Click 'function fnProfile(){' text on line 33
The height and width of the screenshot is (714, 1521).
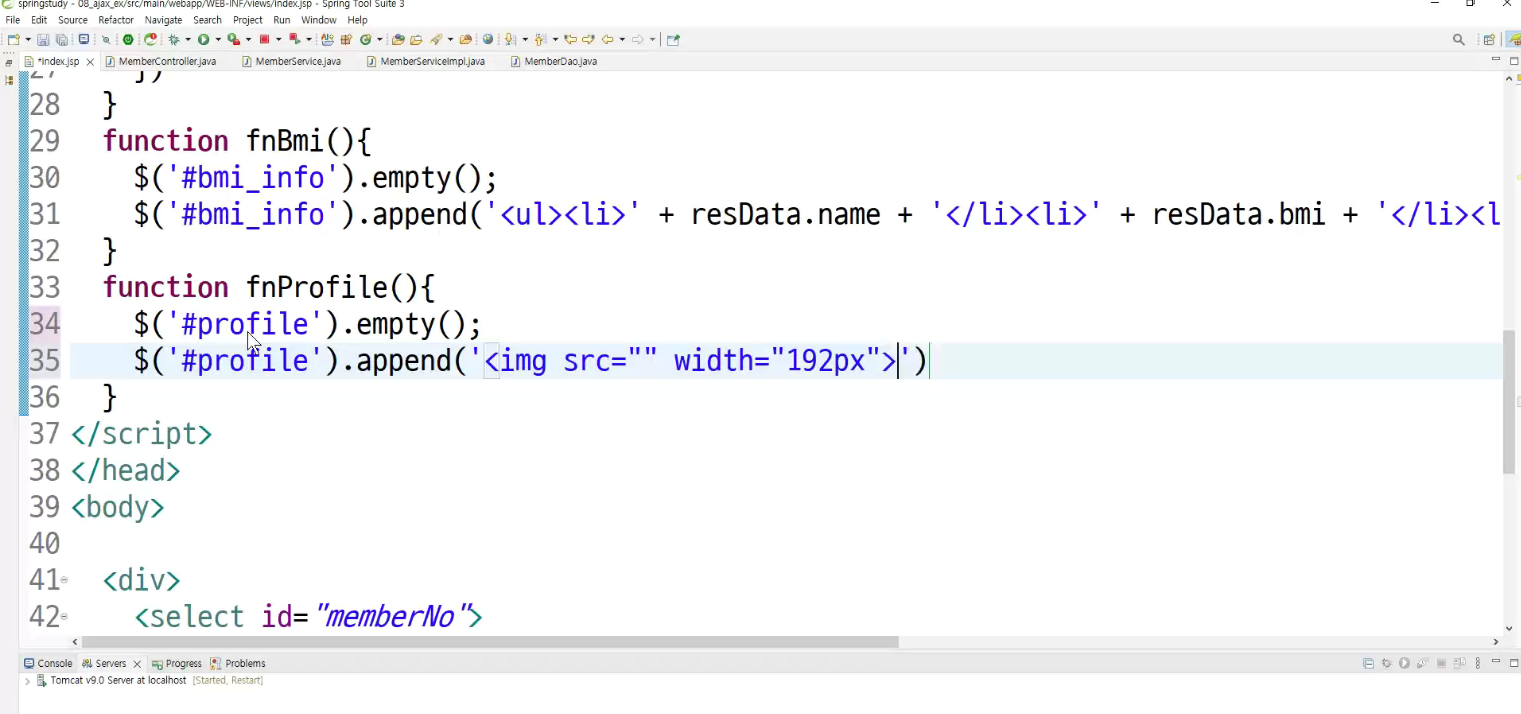click(x=269, y=288)
